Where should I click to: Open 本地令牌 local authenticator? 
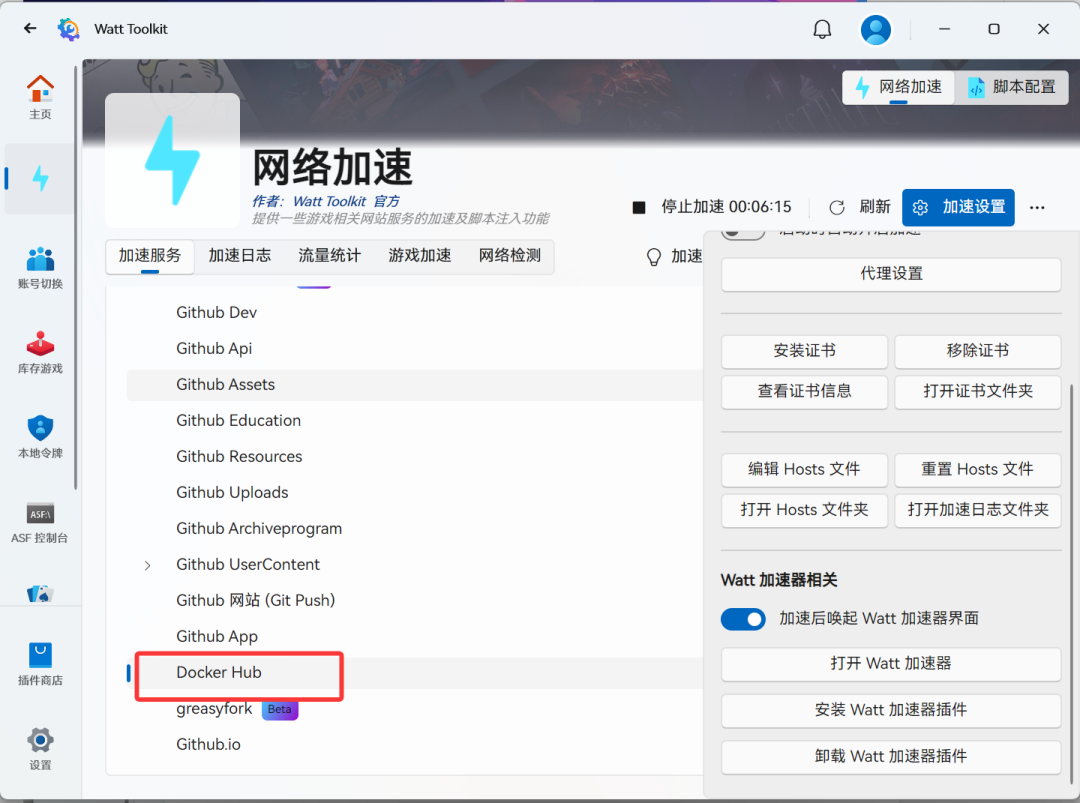(x=40, y=437)
